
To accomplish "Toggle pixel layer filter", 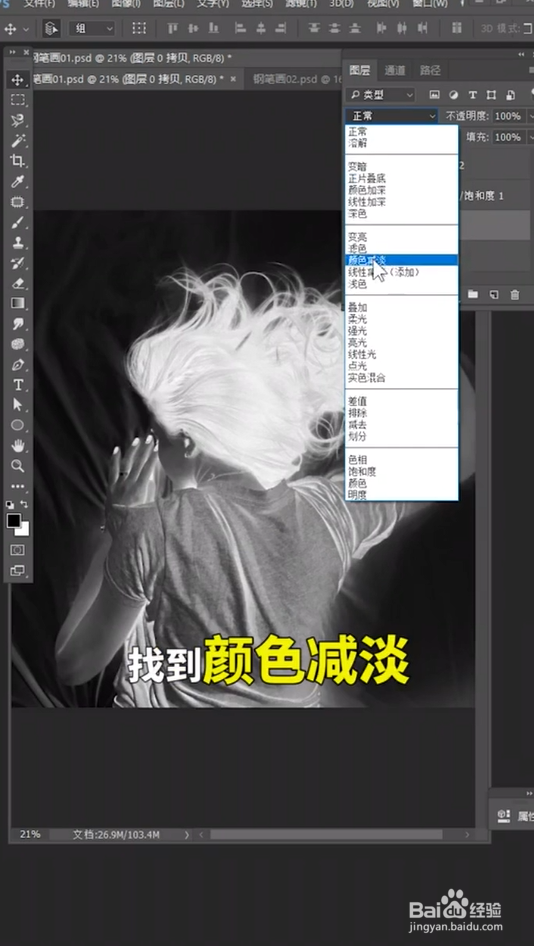I will pyautogui.click(x=434, y=95).
